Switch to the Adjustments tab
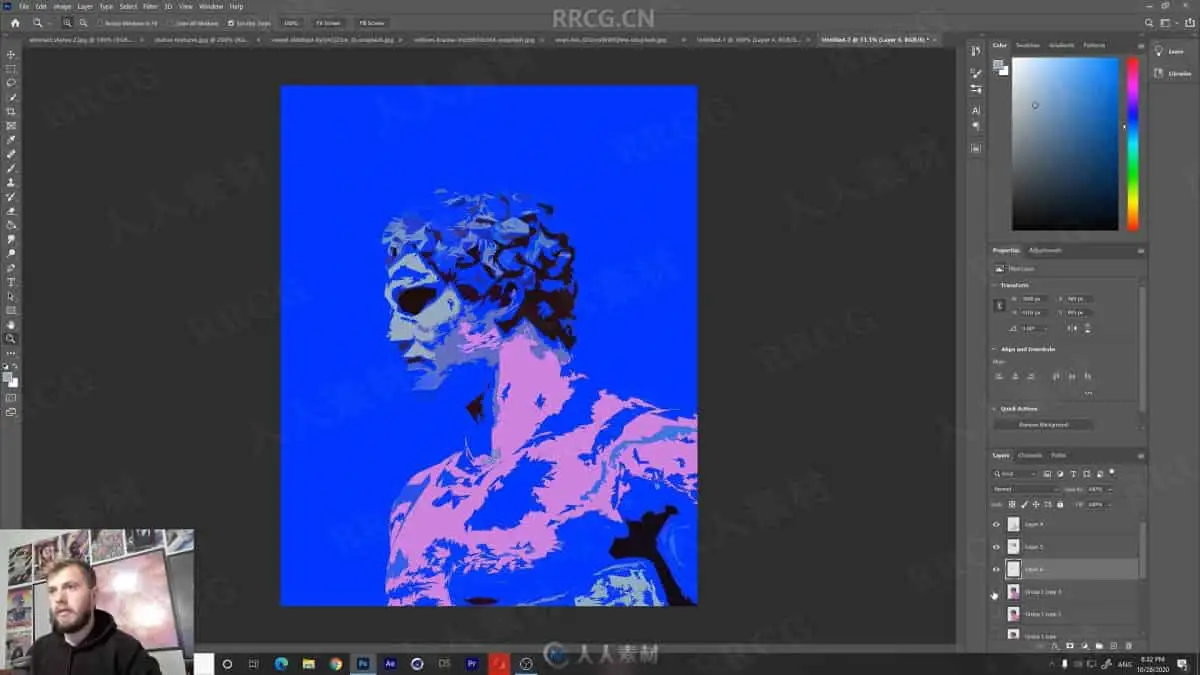 1045,250
